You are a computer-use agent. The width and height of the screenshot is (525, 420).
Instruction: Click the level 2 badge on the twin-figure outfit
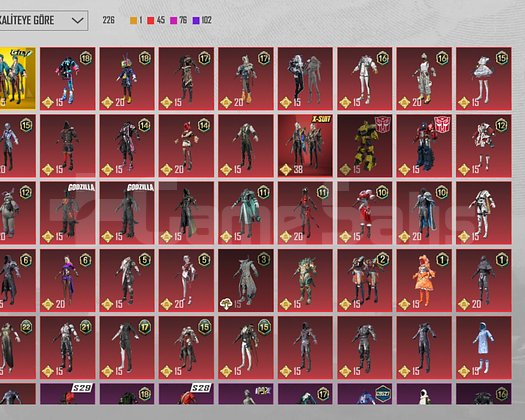pyautogui.click(x=383, y=260)
